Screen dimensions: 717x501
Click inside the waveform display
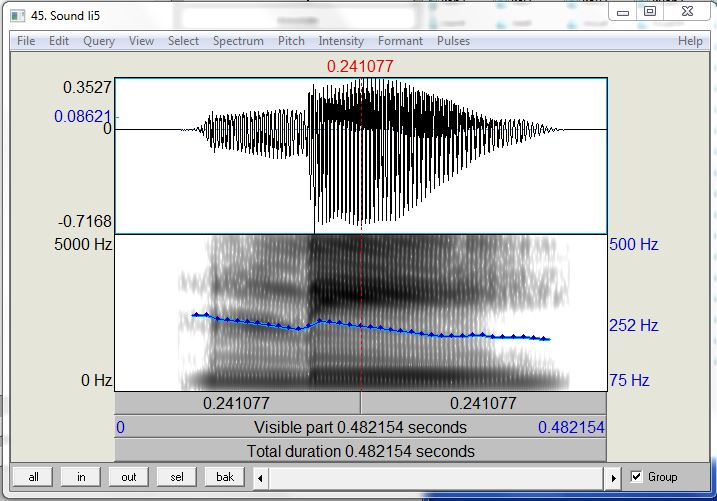[x=361, y=155]
